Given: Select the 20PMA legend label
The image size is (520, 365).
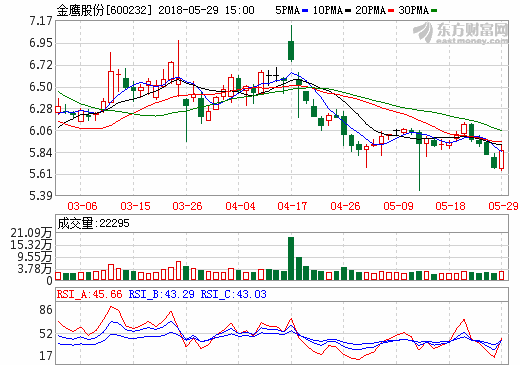Looking at the screenshot, I should tap(371, 10).
